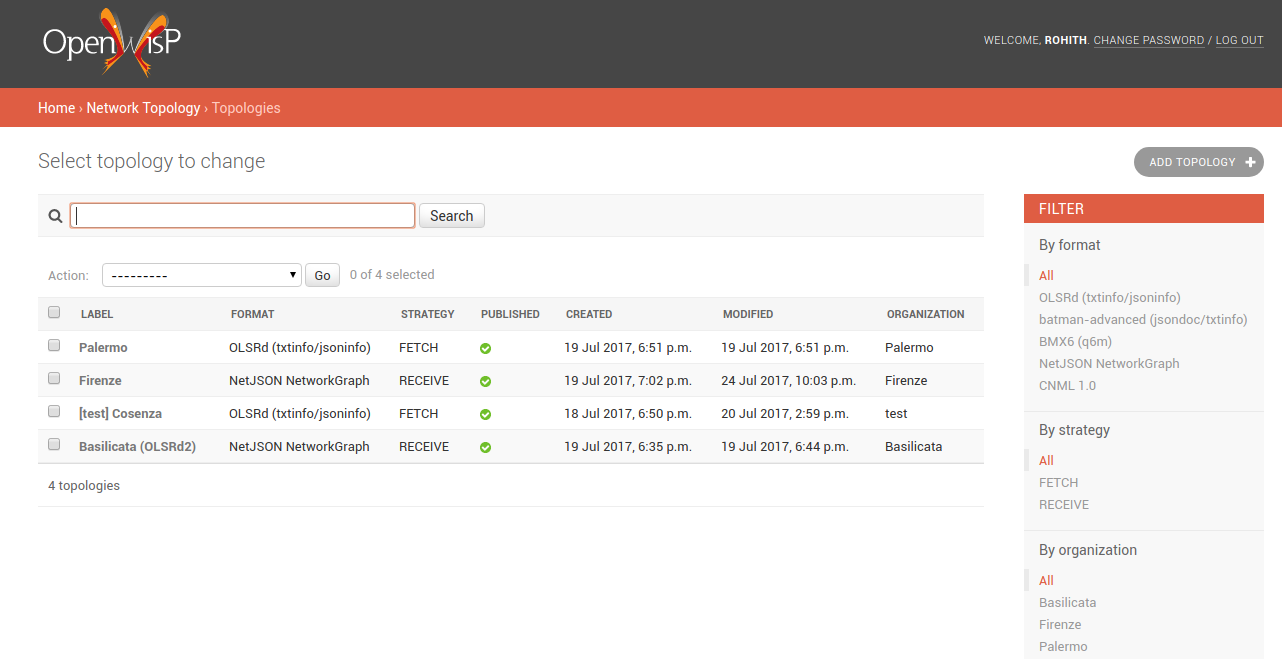Open Firenze topology
Image resolution: width=1282 pixels, height=659 pixels.
click(x=100, y=381)
